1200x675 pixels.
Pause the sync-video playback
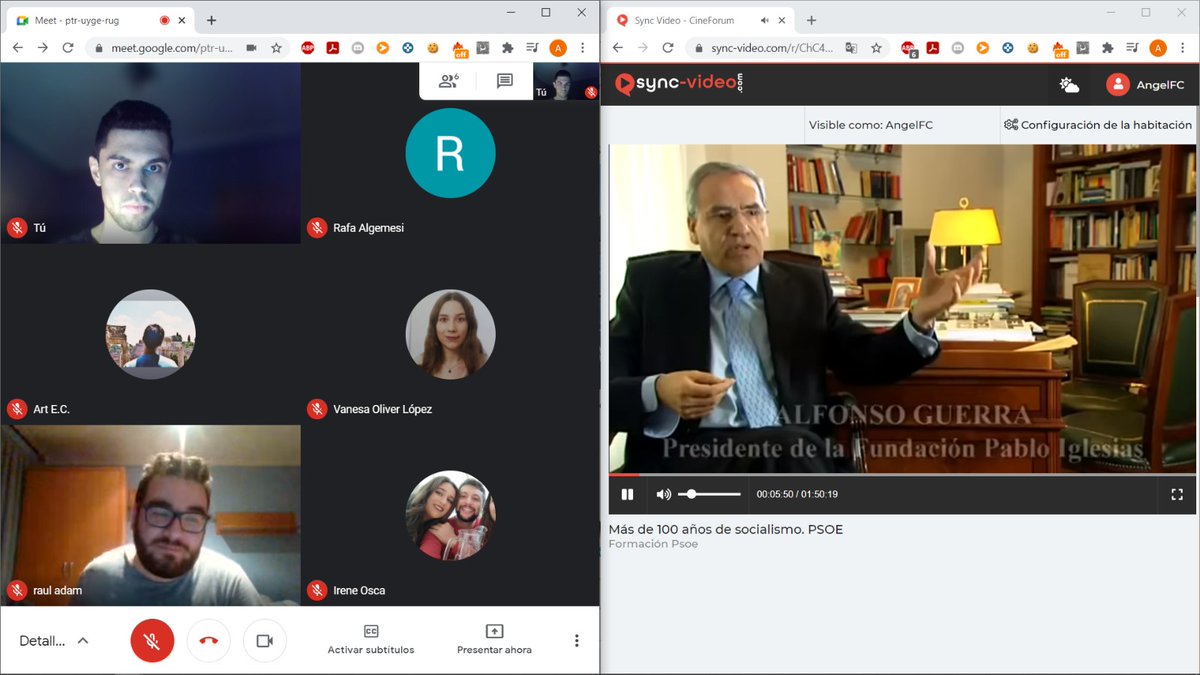(627, 494)
